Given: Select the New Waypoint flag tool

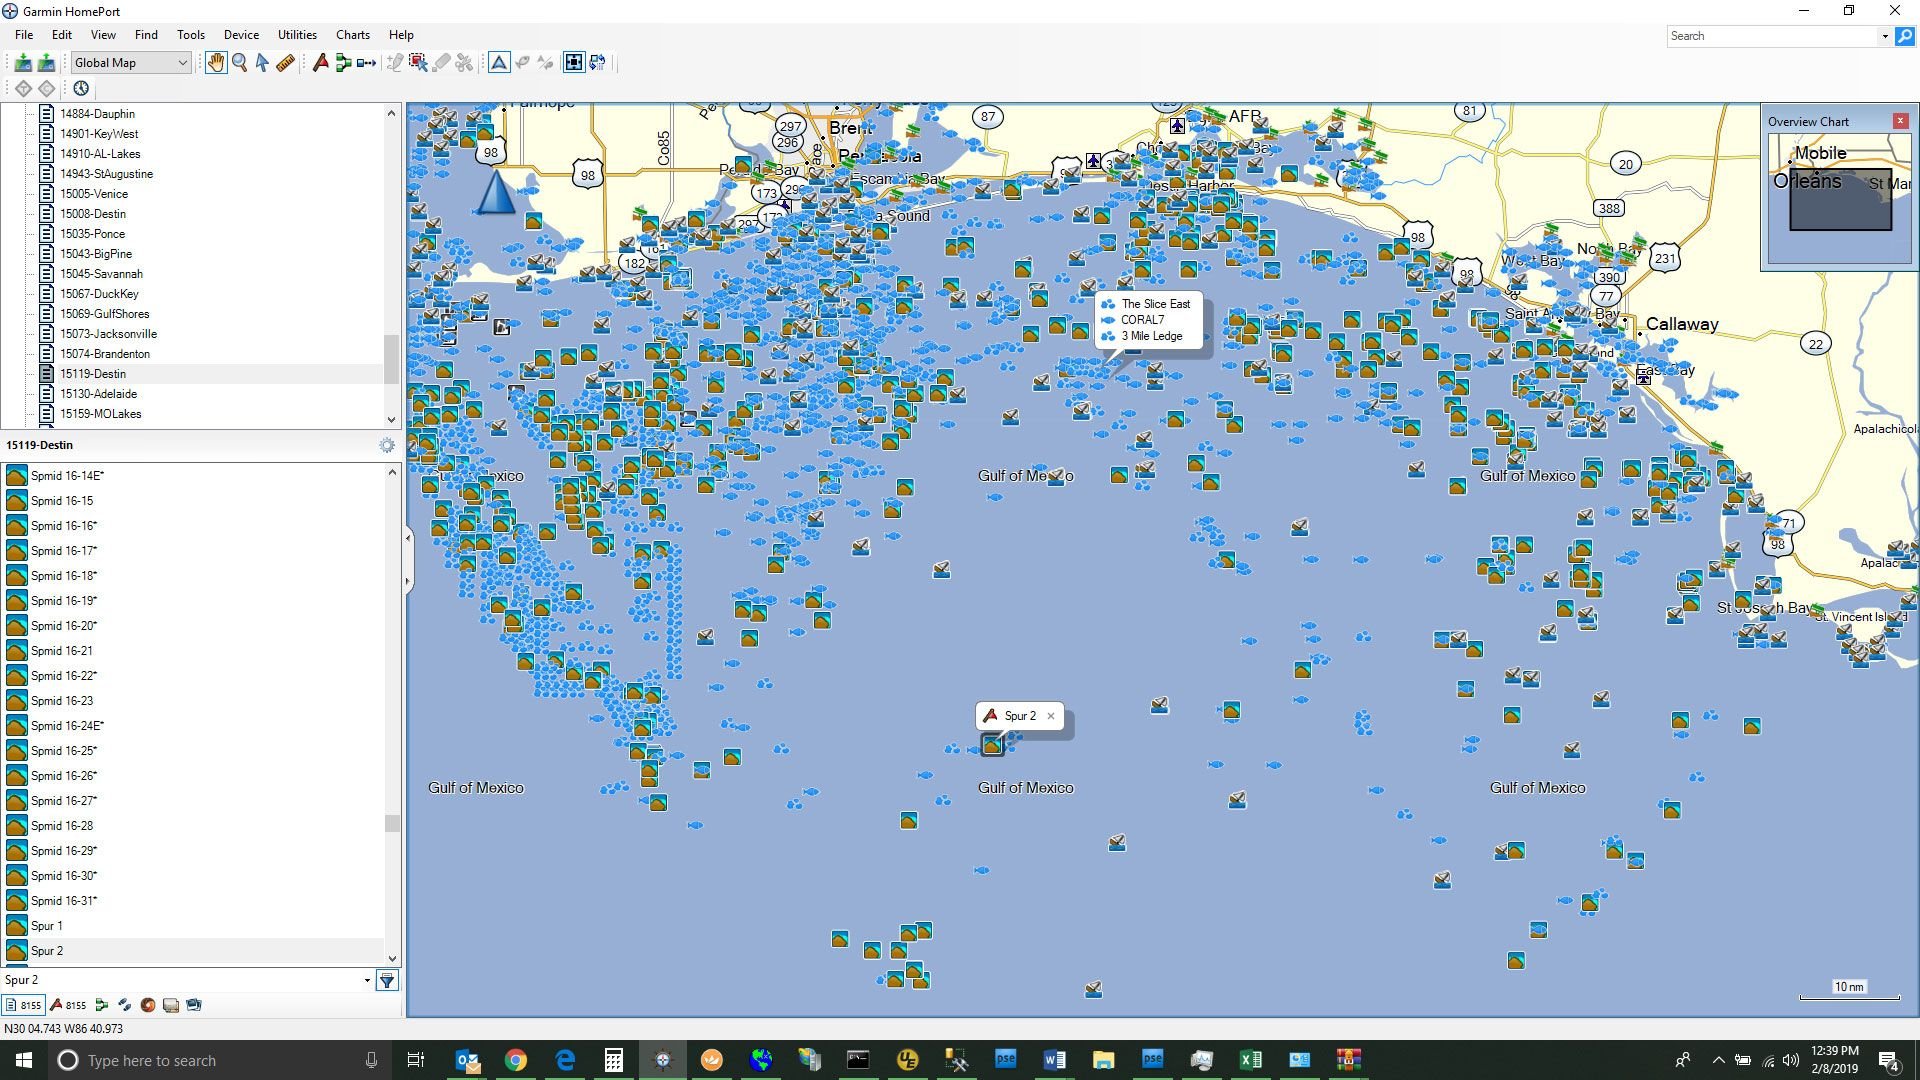Looking at the screenshot, I should 320,63.
